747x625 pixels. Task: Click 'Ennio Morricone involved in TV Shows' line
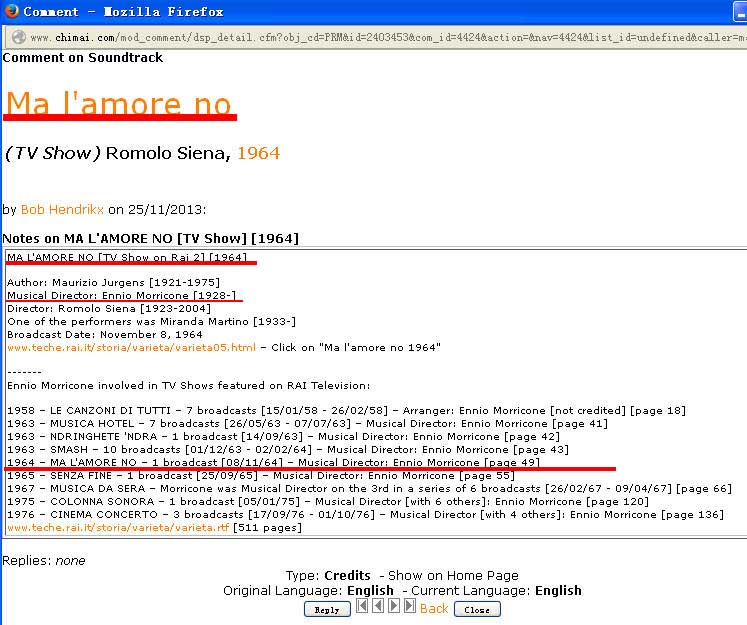tap(189, 385)
